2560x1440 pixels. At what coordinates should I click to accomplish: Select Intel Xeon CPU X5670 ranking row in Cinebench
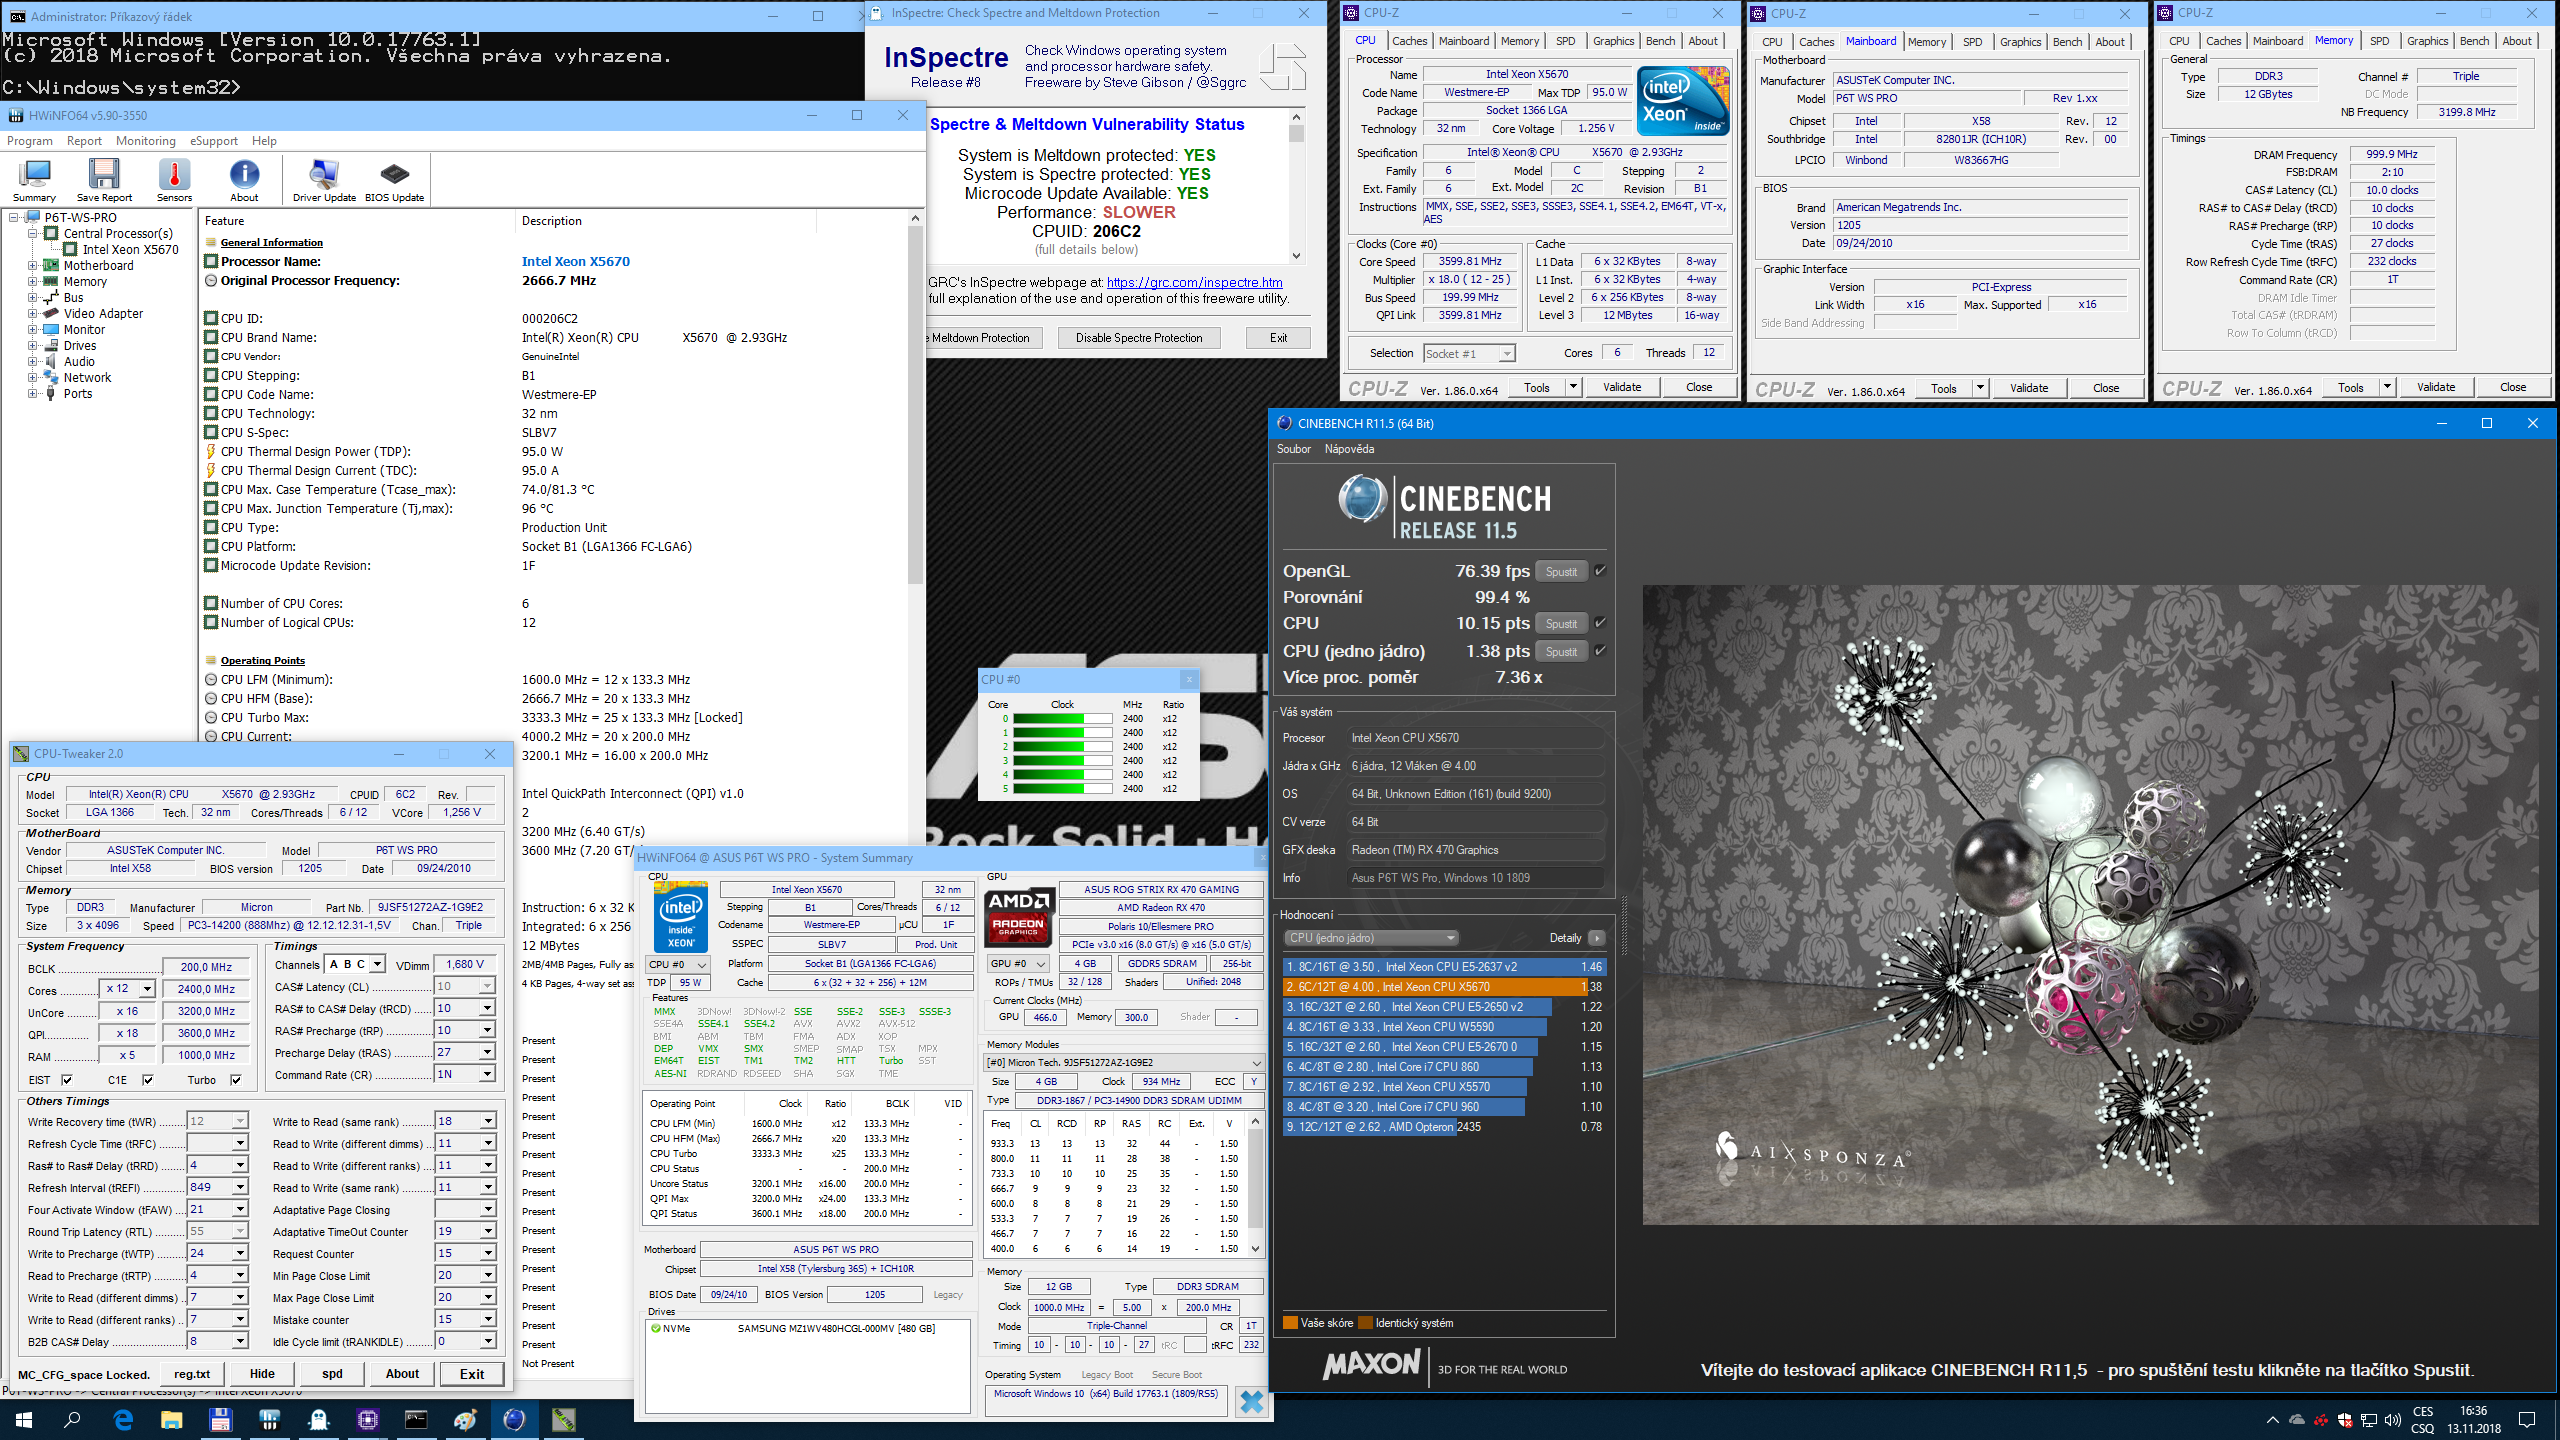point(1443,987)
